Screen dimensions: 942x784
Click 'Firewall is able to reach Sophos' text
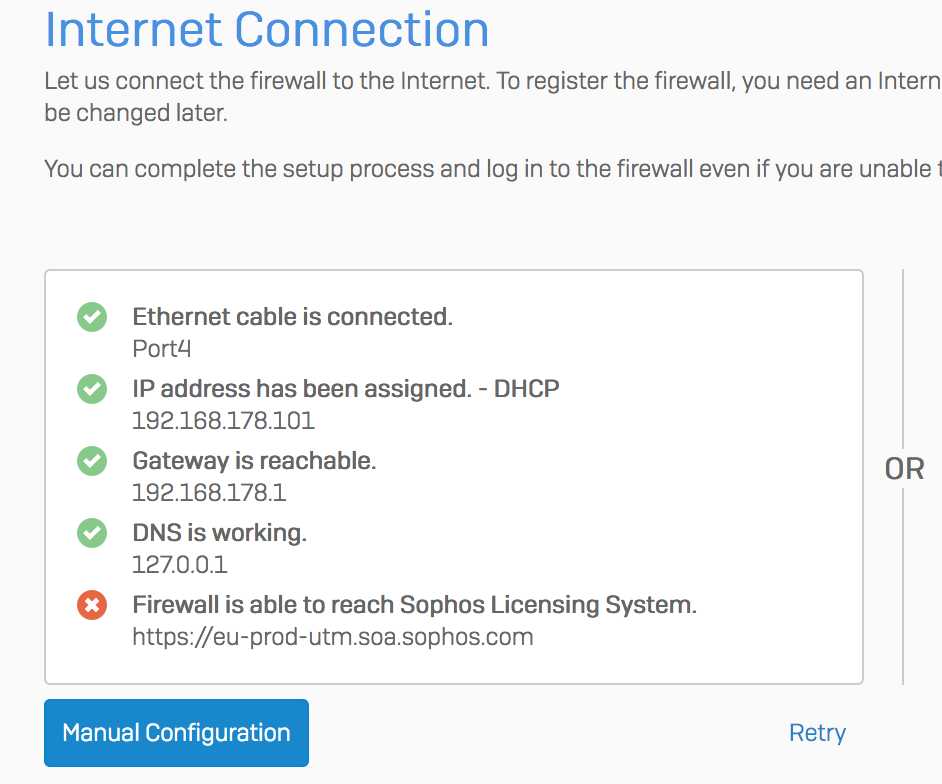coord(414,605)
